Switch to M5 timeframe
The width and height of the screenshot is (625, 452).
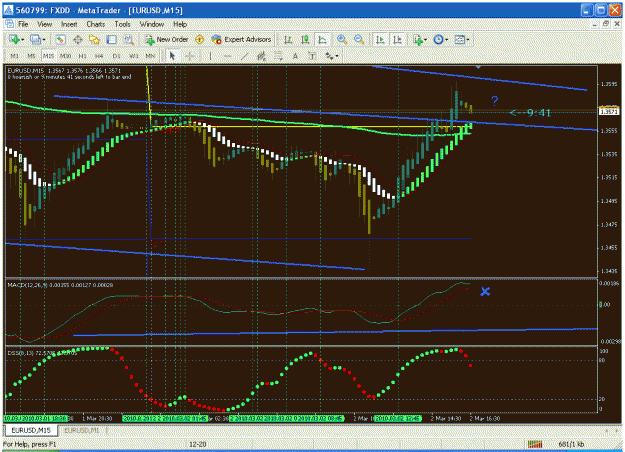(31, 56)
